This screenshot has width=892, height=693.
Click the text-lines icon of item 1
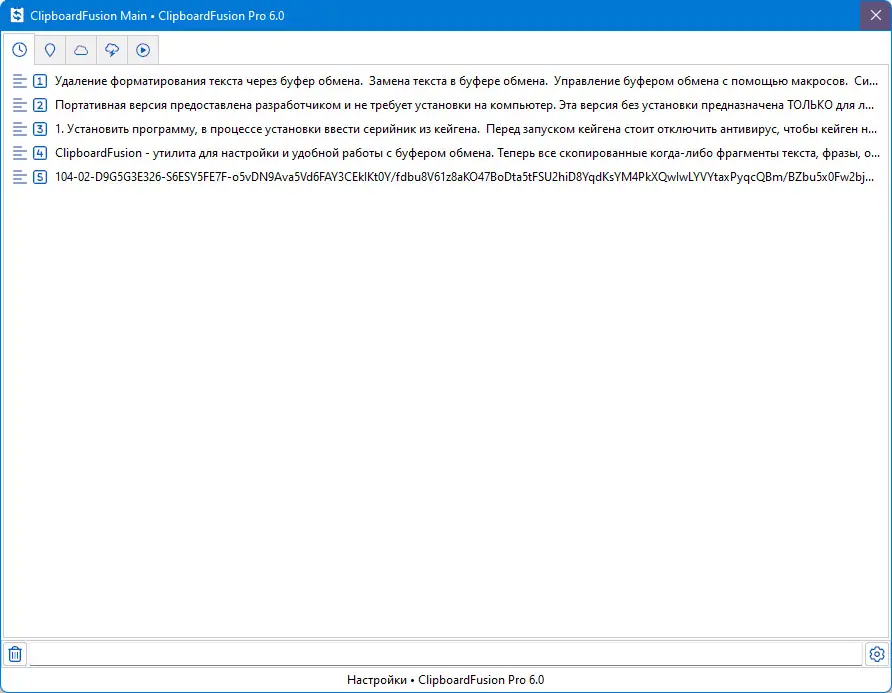pyautogui.click(x=20, y=81)
